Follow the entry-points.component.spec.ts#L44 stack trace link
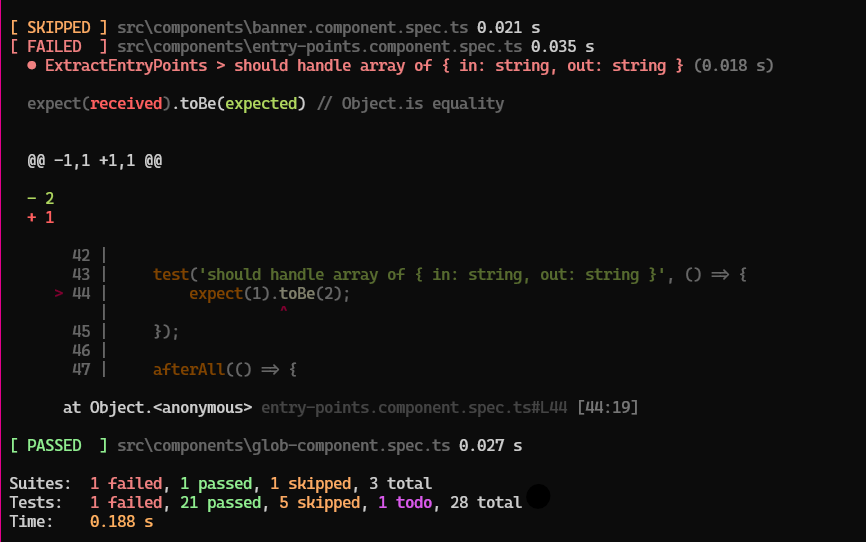 click(415, 408)
